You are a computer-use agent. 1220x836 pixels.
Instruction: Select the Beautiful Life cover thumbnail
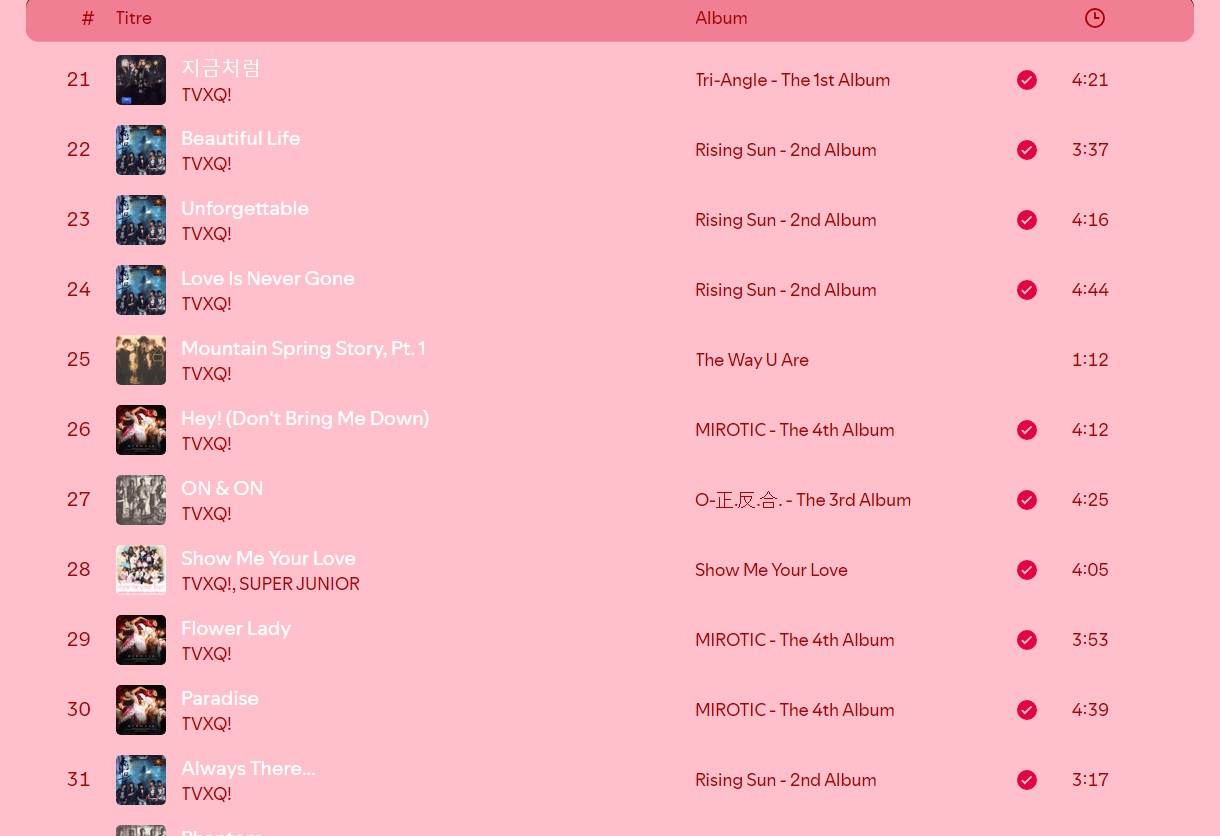pyautogui.click(x=141, y=150)
